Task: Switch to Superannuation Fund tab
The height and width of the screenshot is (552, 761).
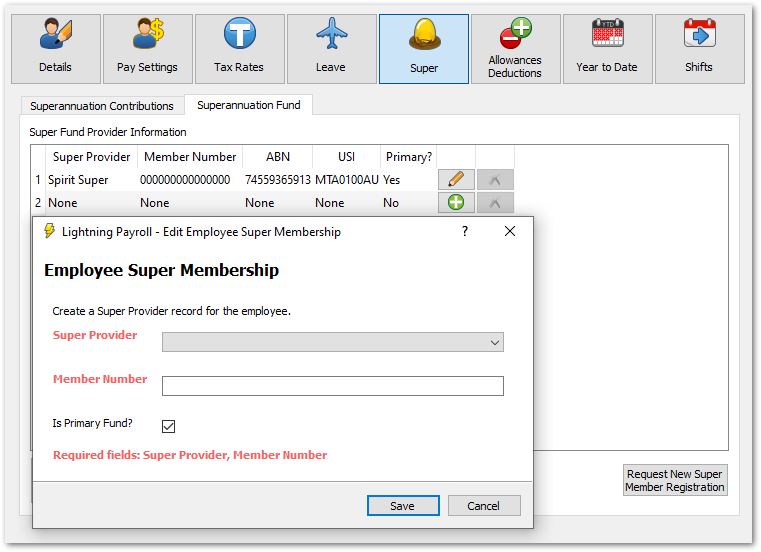Action: point(248,105)
